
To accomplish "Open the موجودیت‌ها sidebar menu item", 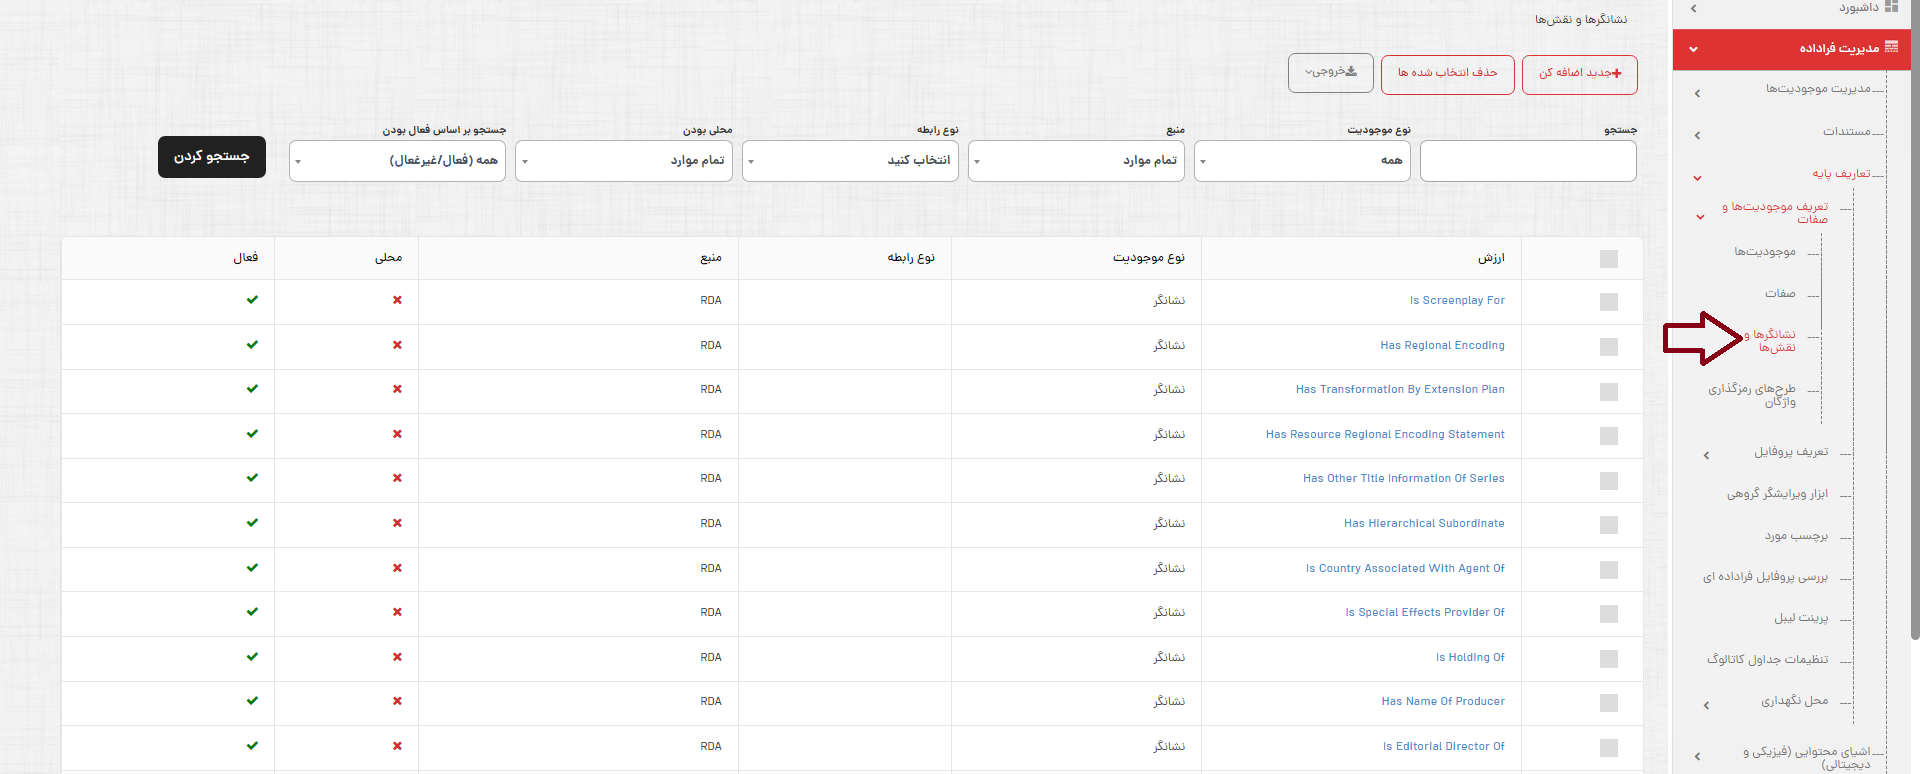I will coord(1765,252).
